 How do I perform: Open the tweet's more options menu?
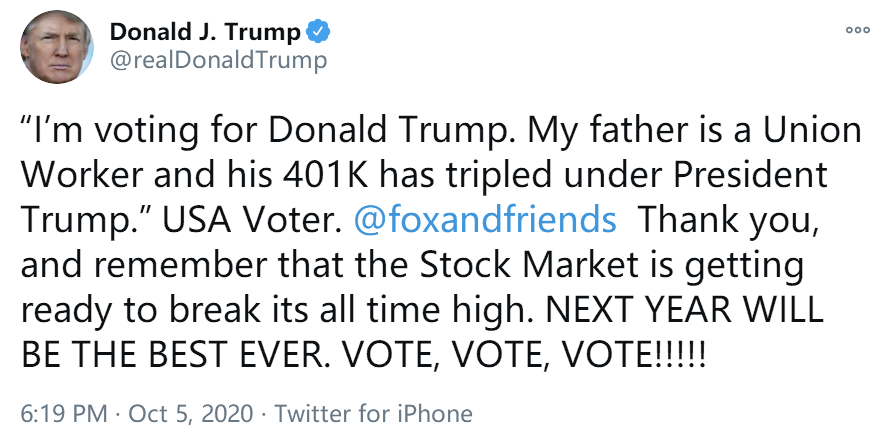pyautogui.click(x=857, y=31)
